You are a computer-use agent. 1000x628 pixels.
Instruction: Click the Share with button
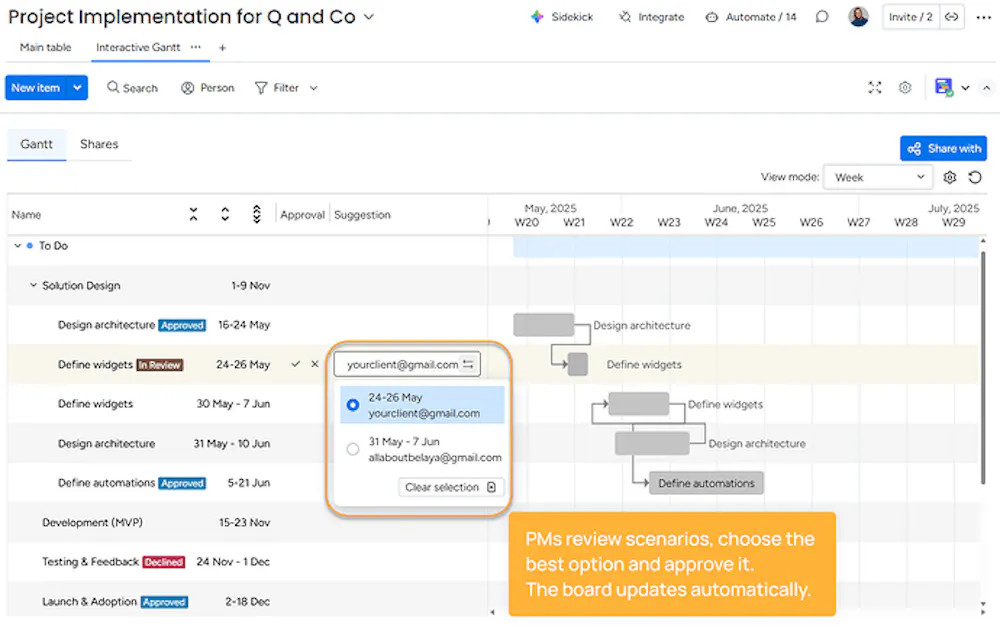[943, 149]
